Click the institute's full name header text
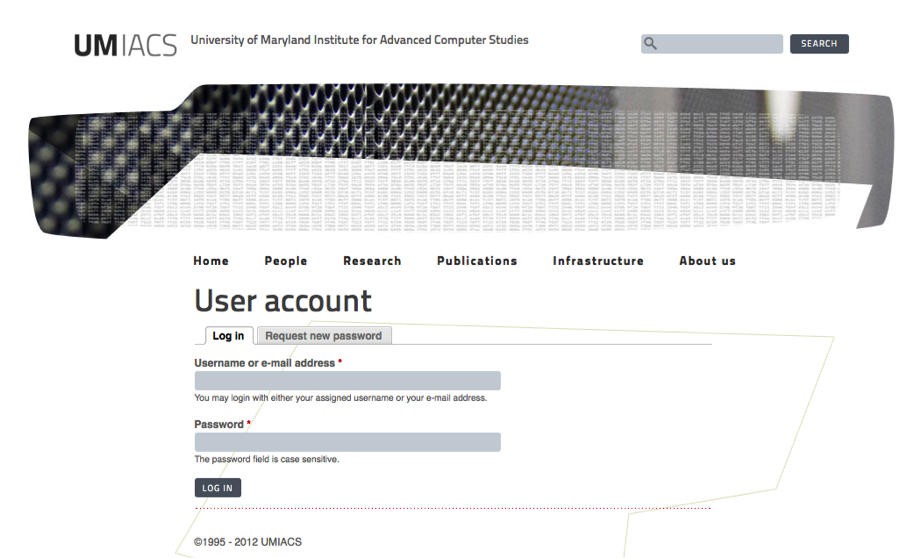Viewport: 900px width, 558px height. [x=359, y=41]
